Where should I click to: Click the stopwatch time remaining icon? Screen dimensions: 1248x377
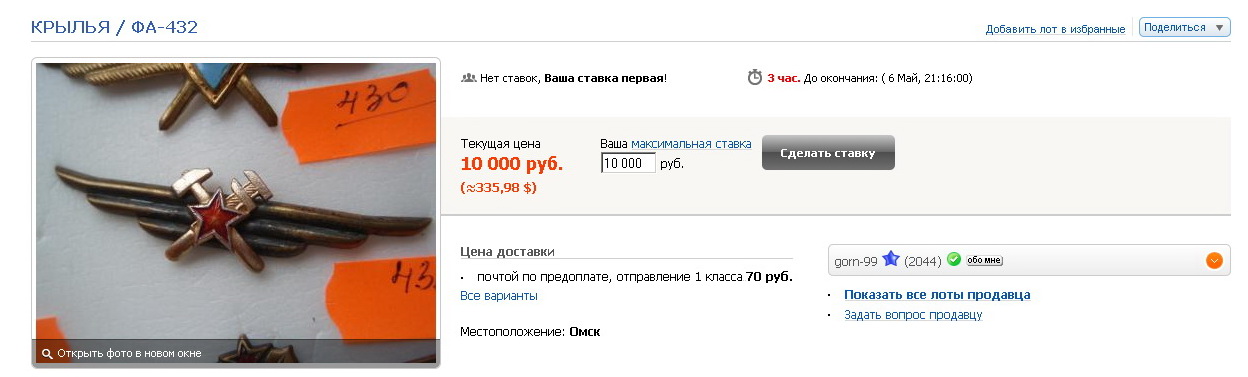[755, 77]
